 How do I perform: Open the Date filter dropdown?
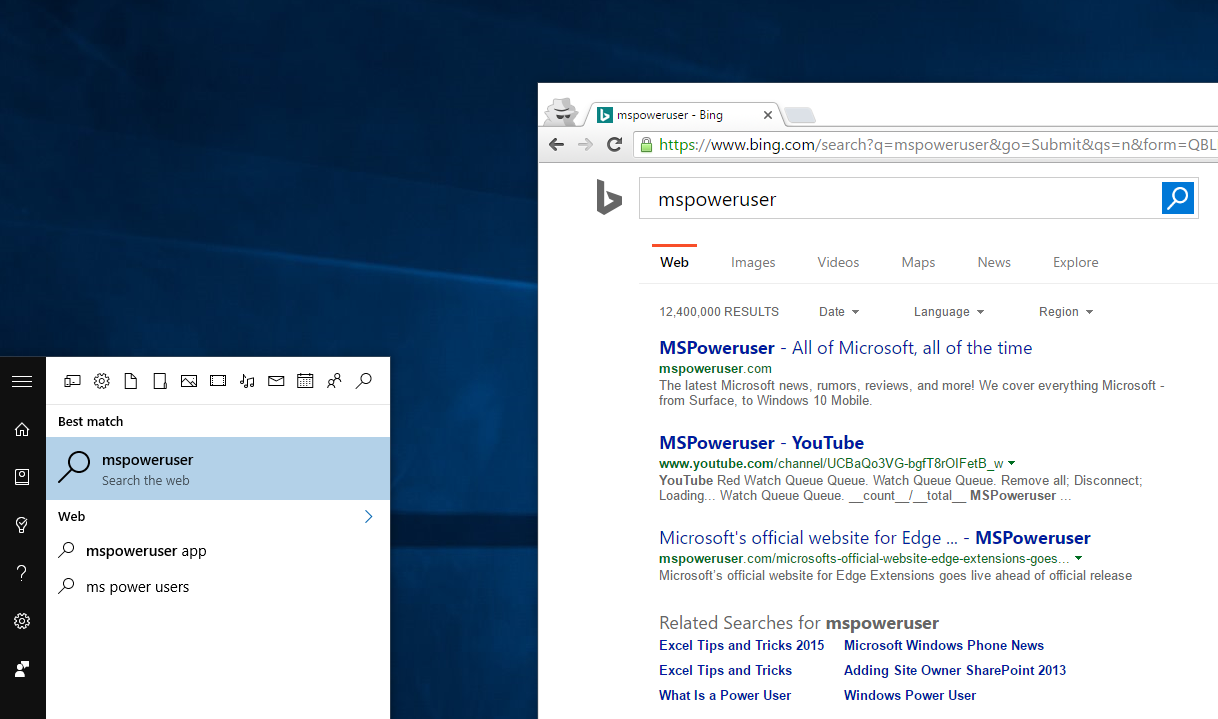click(x=839, y=312)
